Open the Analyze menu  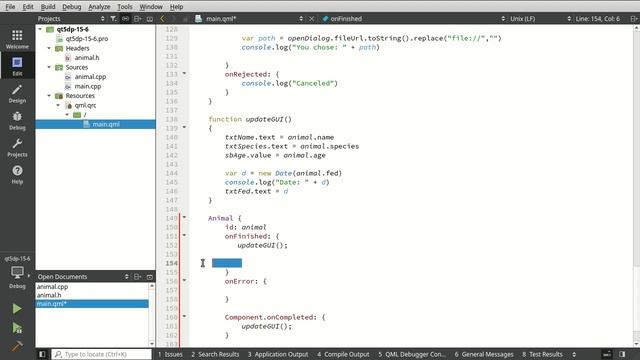click(99, 7)
